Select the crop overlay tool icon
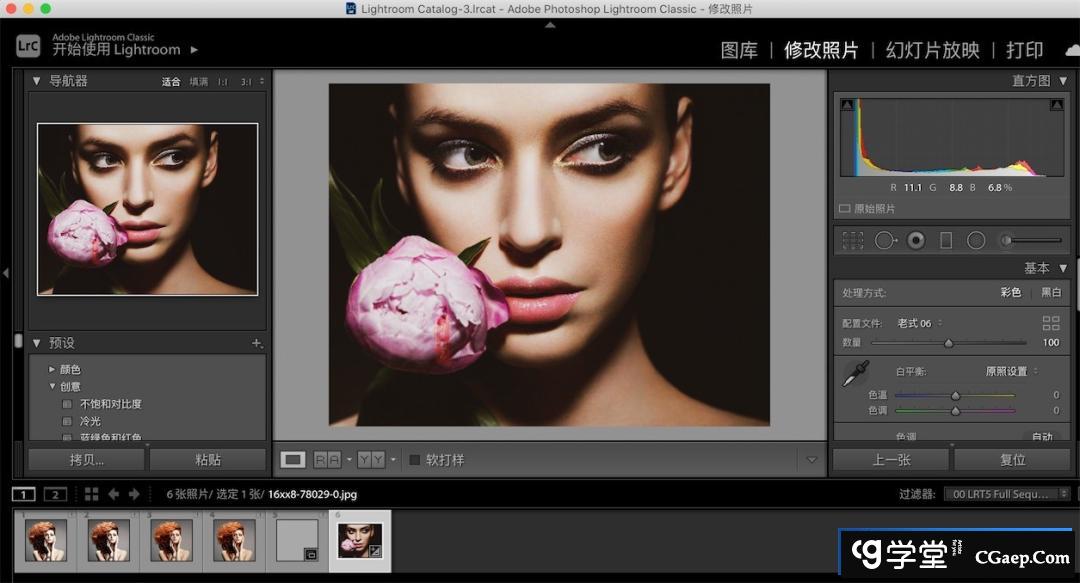This screenshot has height=583, width=1080. (852, 240)
